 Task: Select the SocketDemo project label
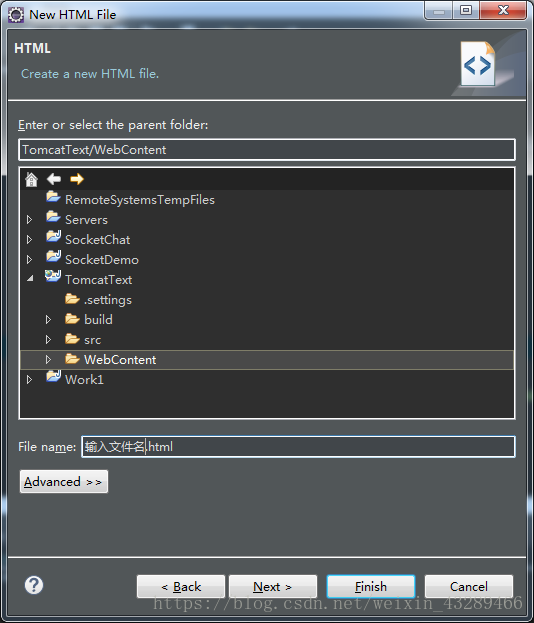point(102,259)
